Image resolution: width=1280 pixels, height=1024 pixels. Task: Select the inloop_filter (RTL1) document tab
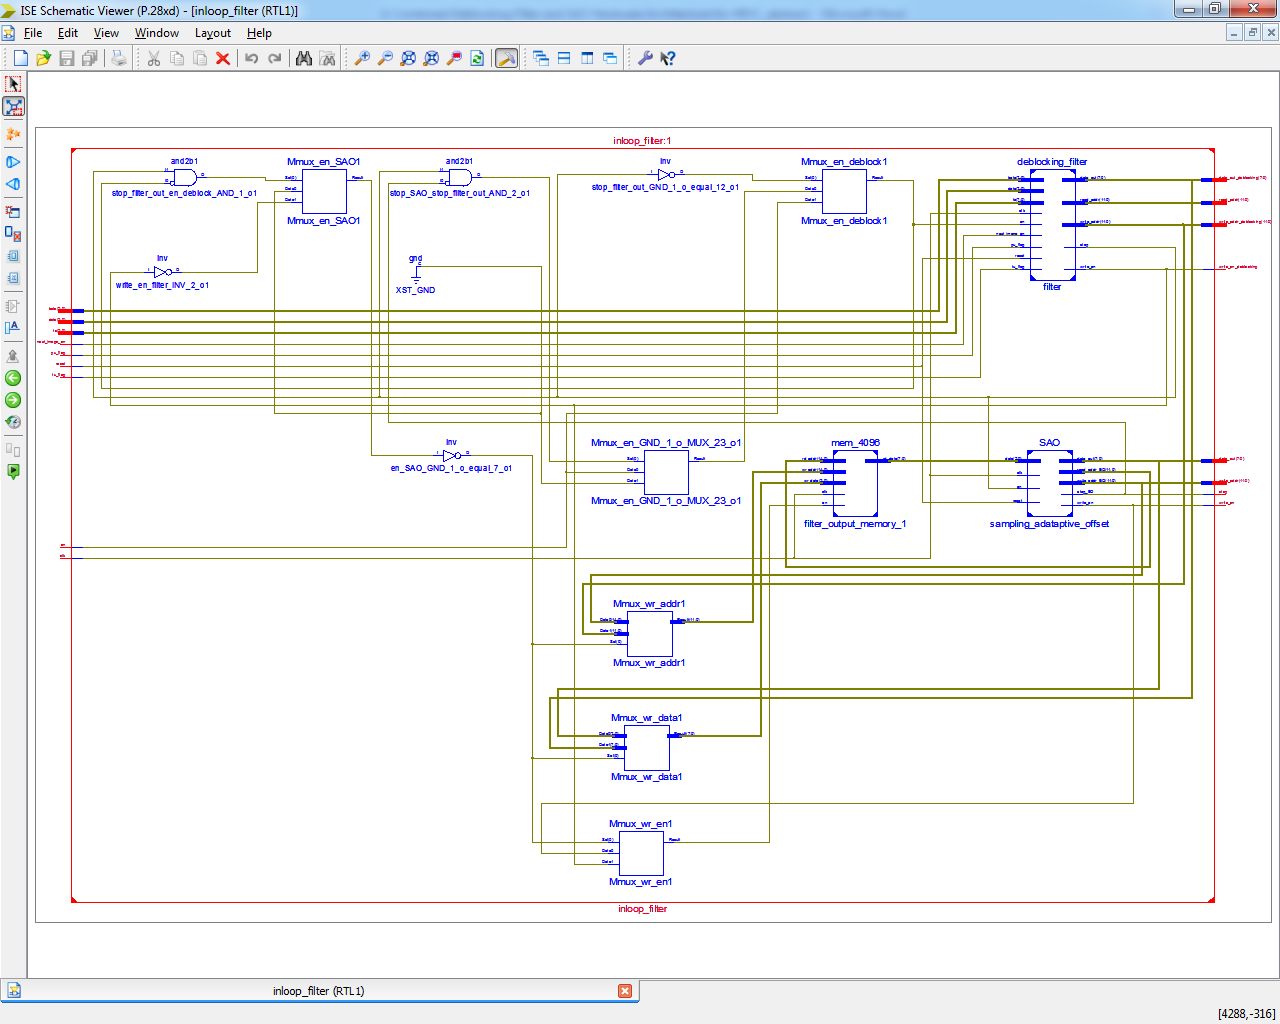click(x=319, y=991)
